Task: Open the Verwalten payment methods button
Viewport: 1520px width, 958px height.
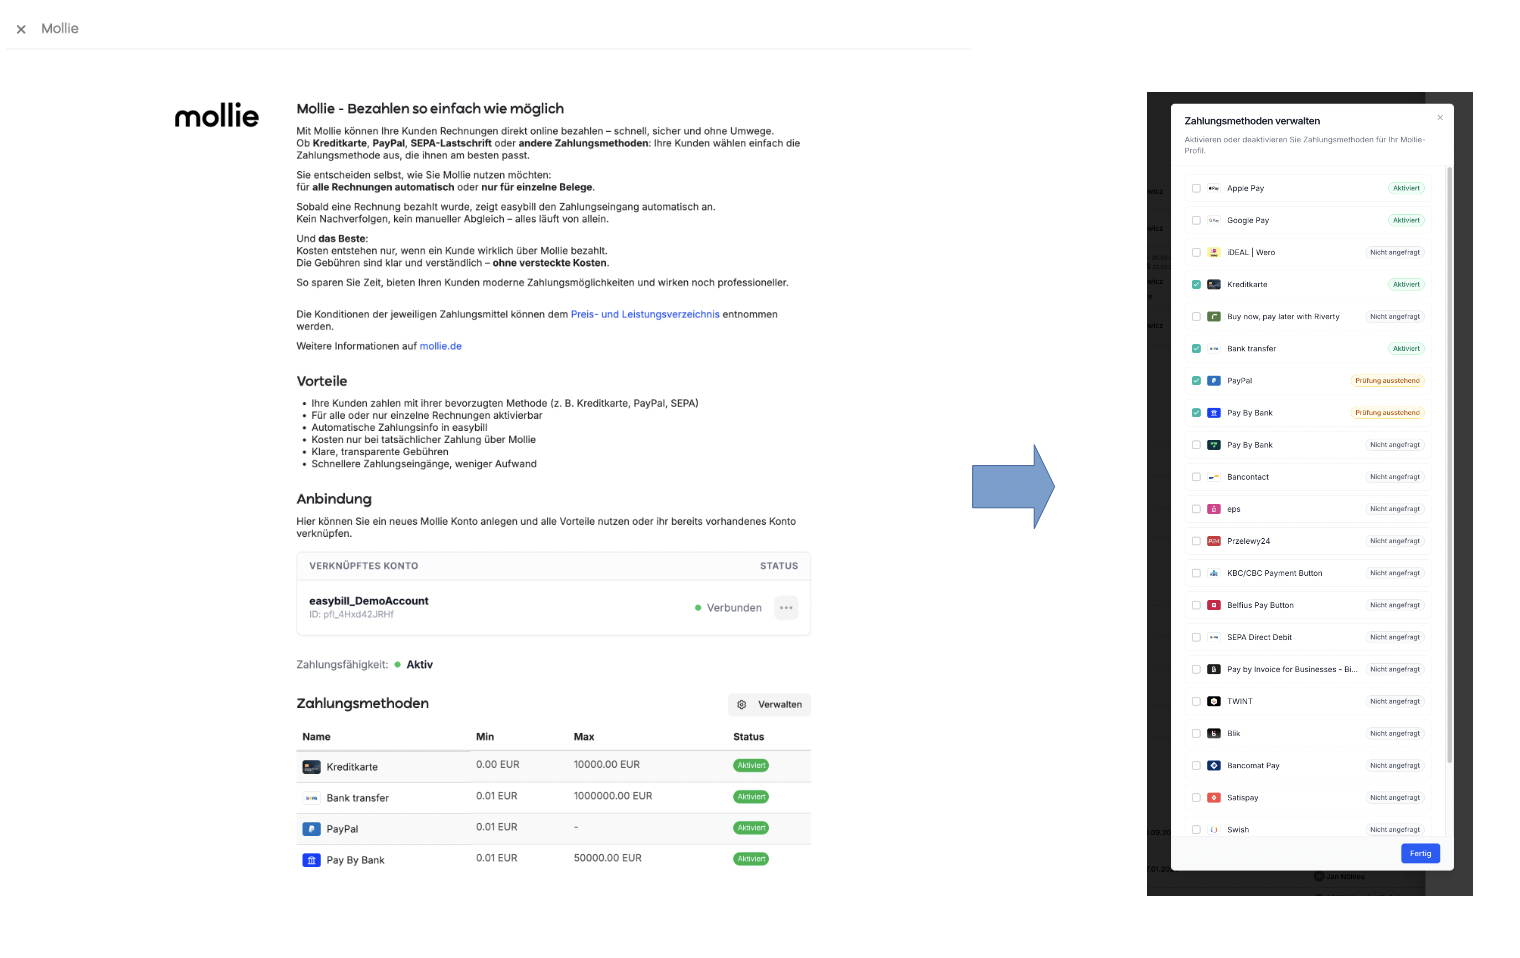Action: click(x=769, y=705)
